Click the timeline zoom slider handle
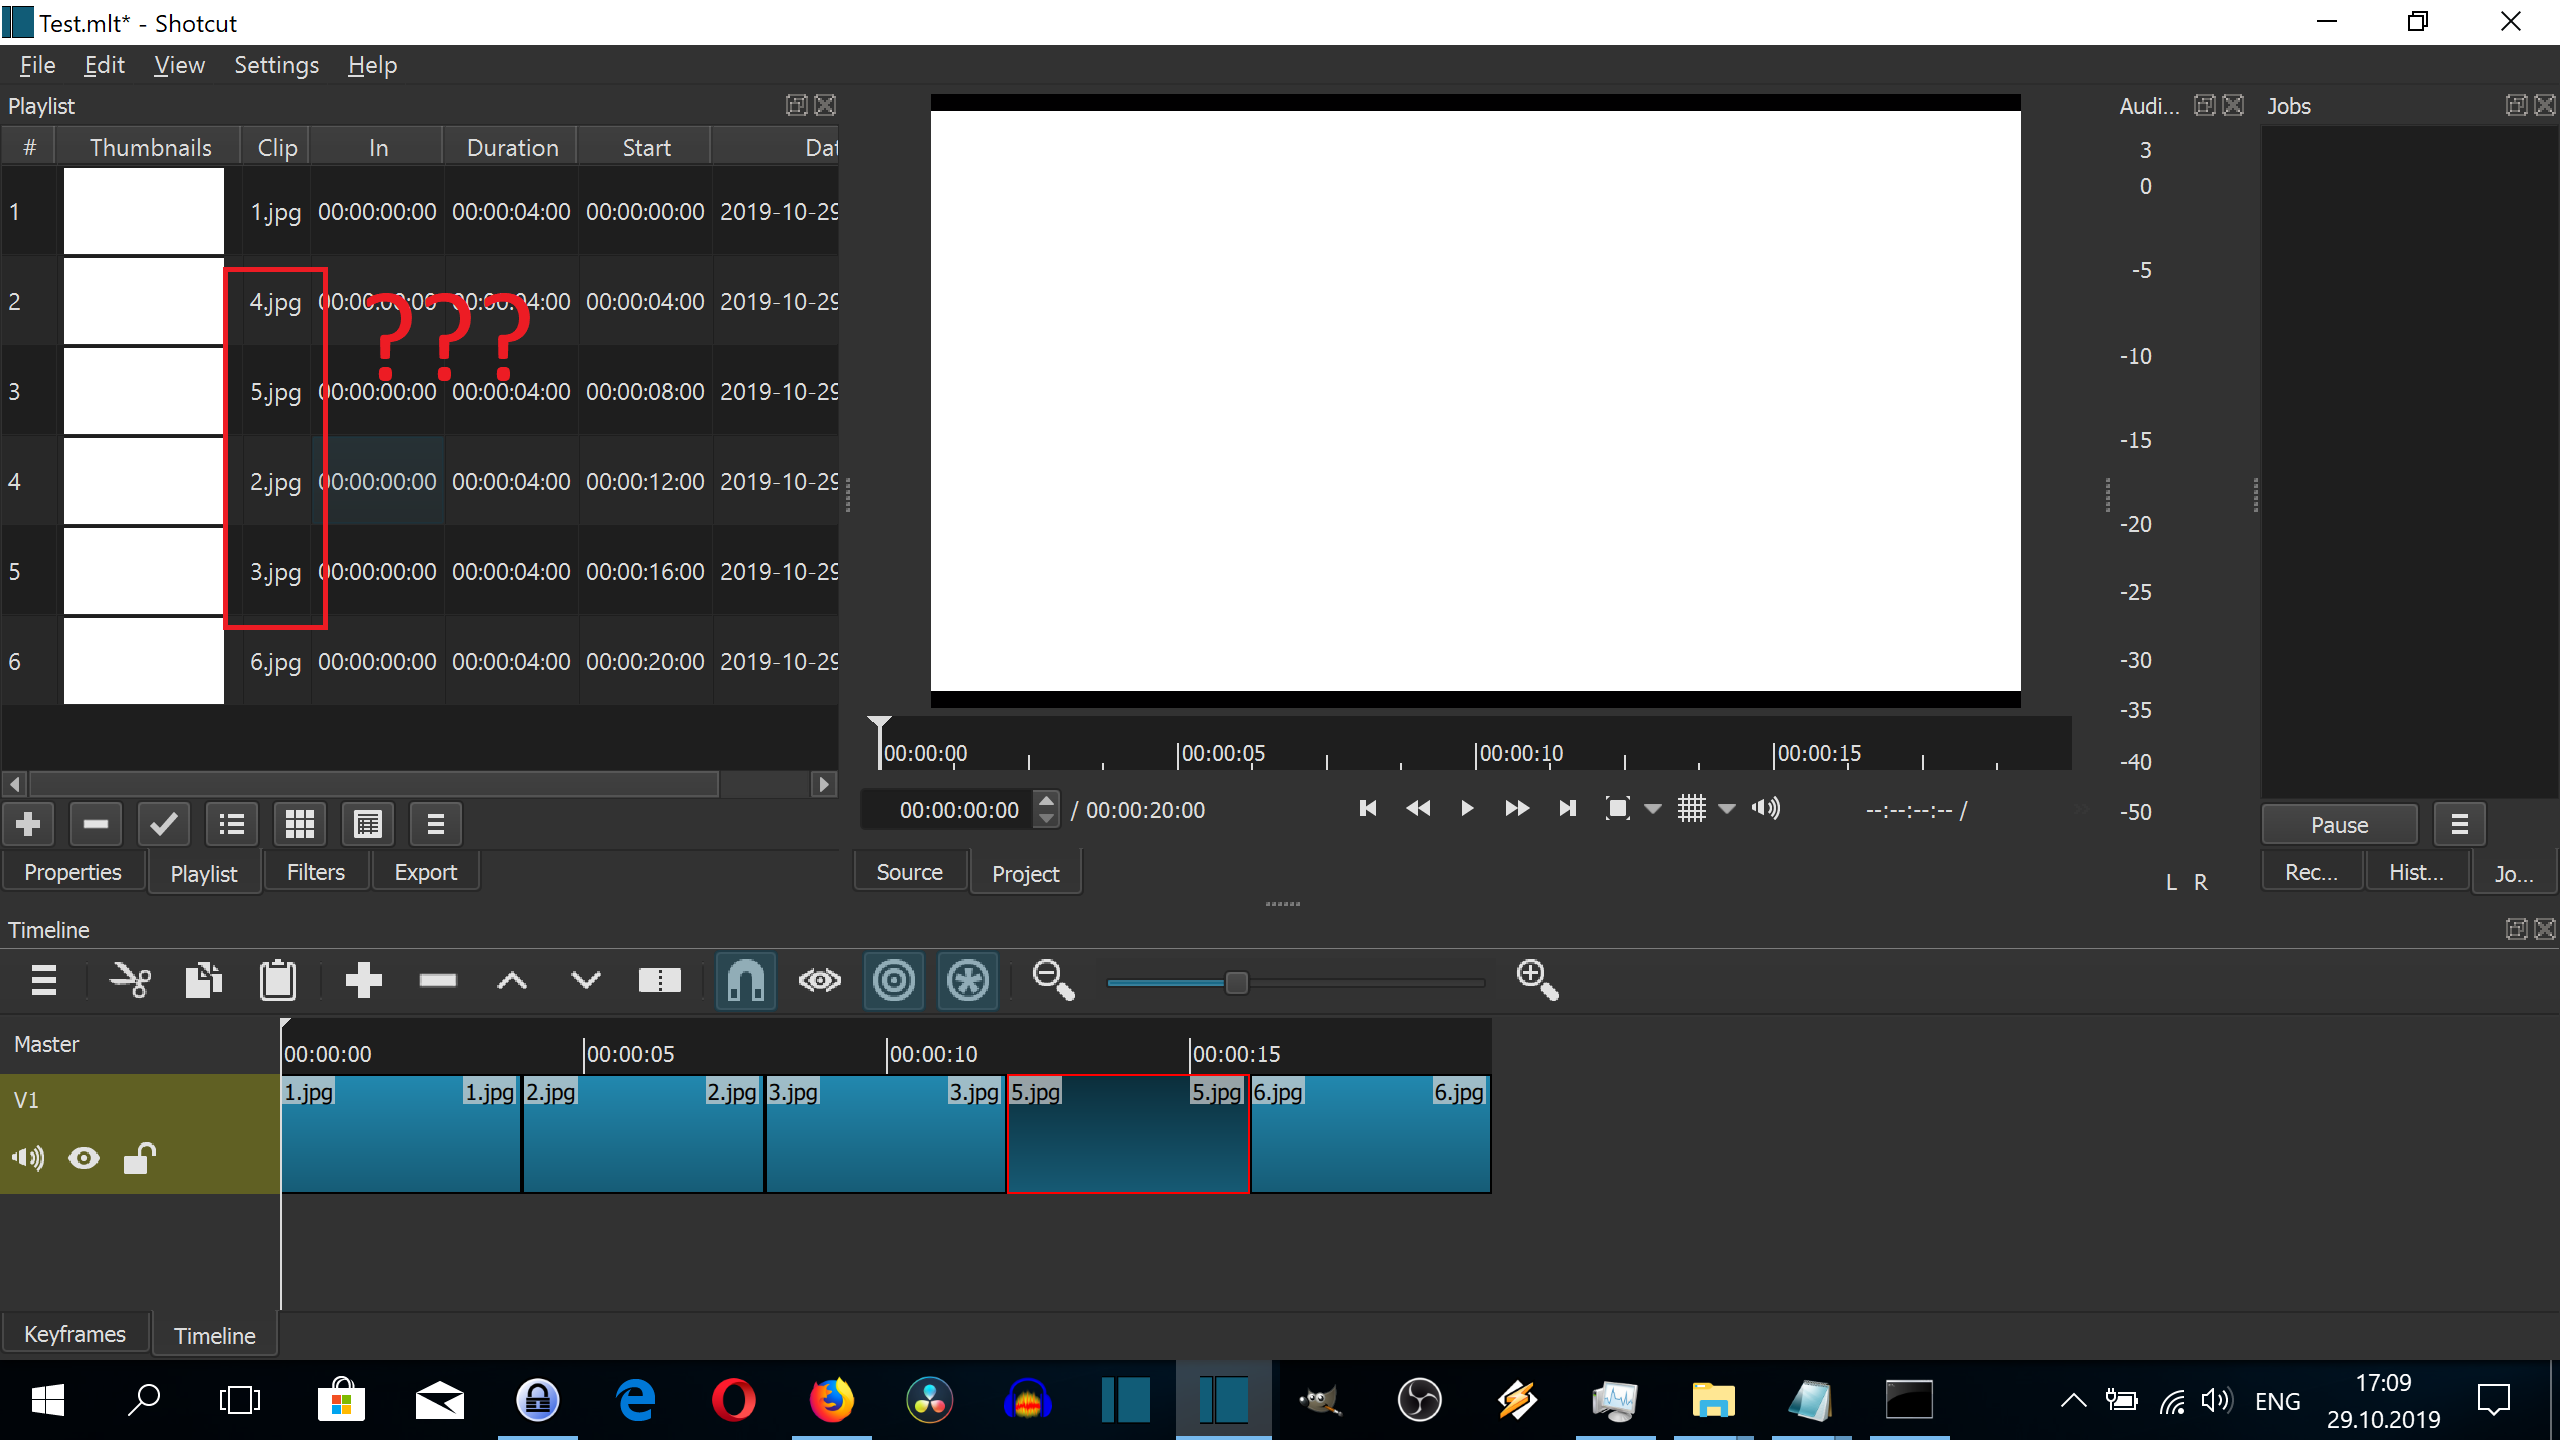 coord(1237,983)
